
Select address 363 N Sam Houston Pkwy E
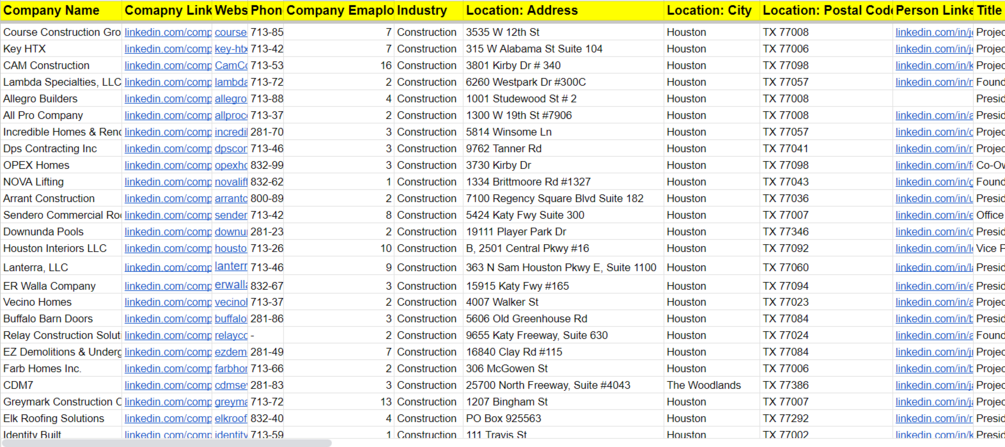(x=563, y=267)
